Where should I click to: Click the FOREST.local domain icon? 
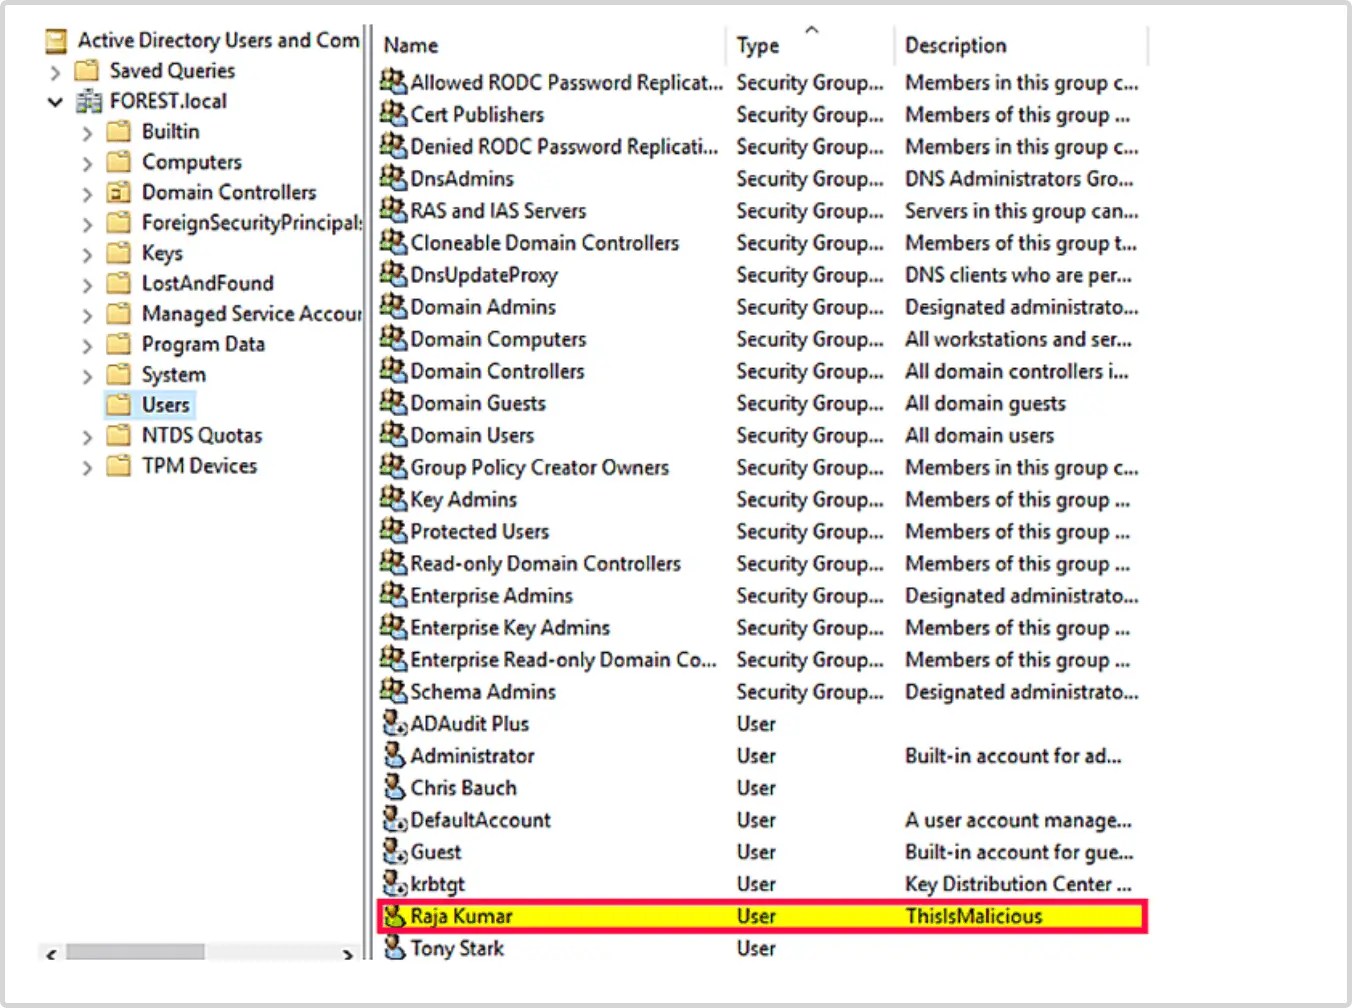coord(89,101)
